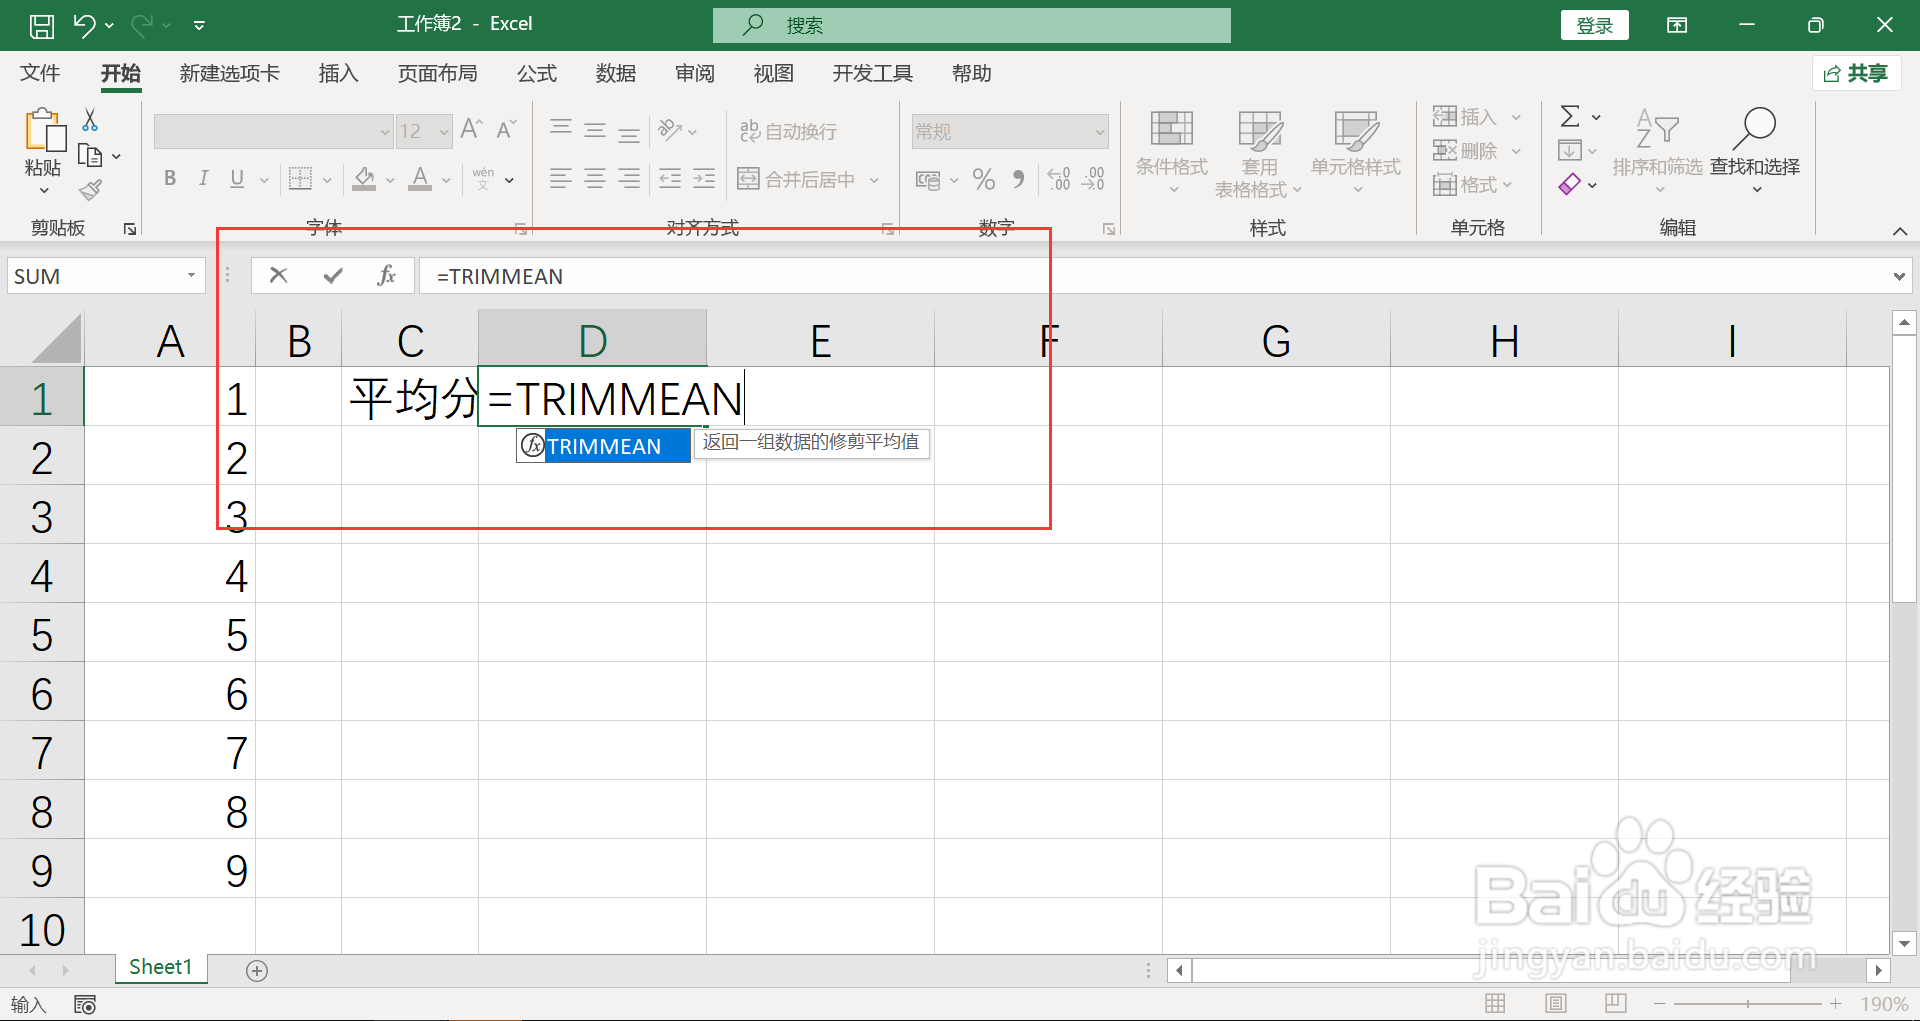Switch to Page Layout view icon
1920x1021 pixels.
[x=1555, y=1003]
